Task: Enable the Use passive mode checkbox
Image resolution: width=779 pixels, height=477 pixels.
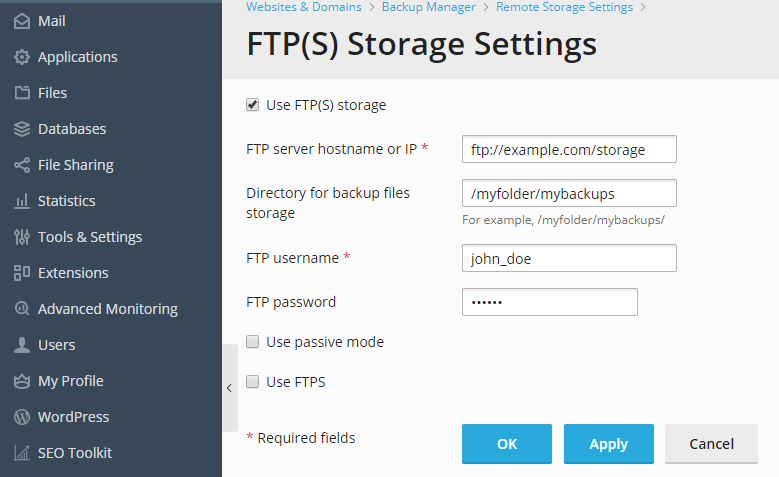Action: coord(253,342)
